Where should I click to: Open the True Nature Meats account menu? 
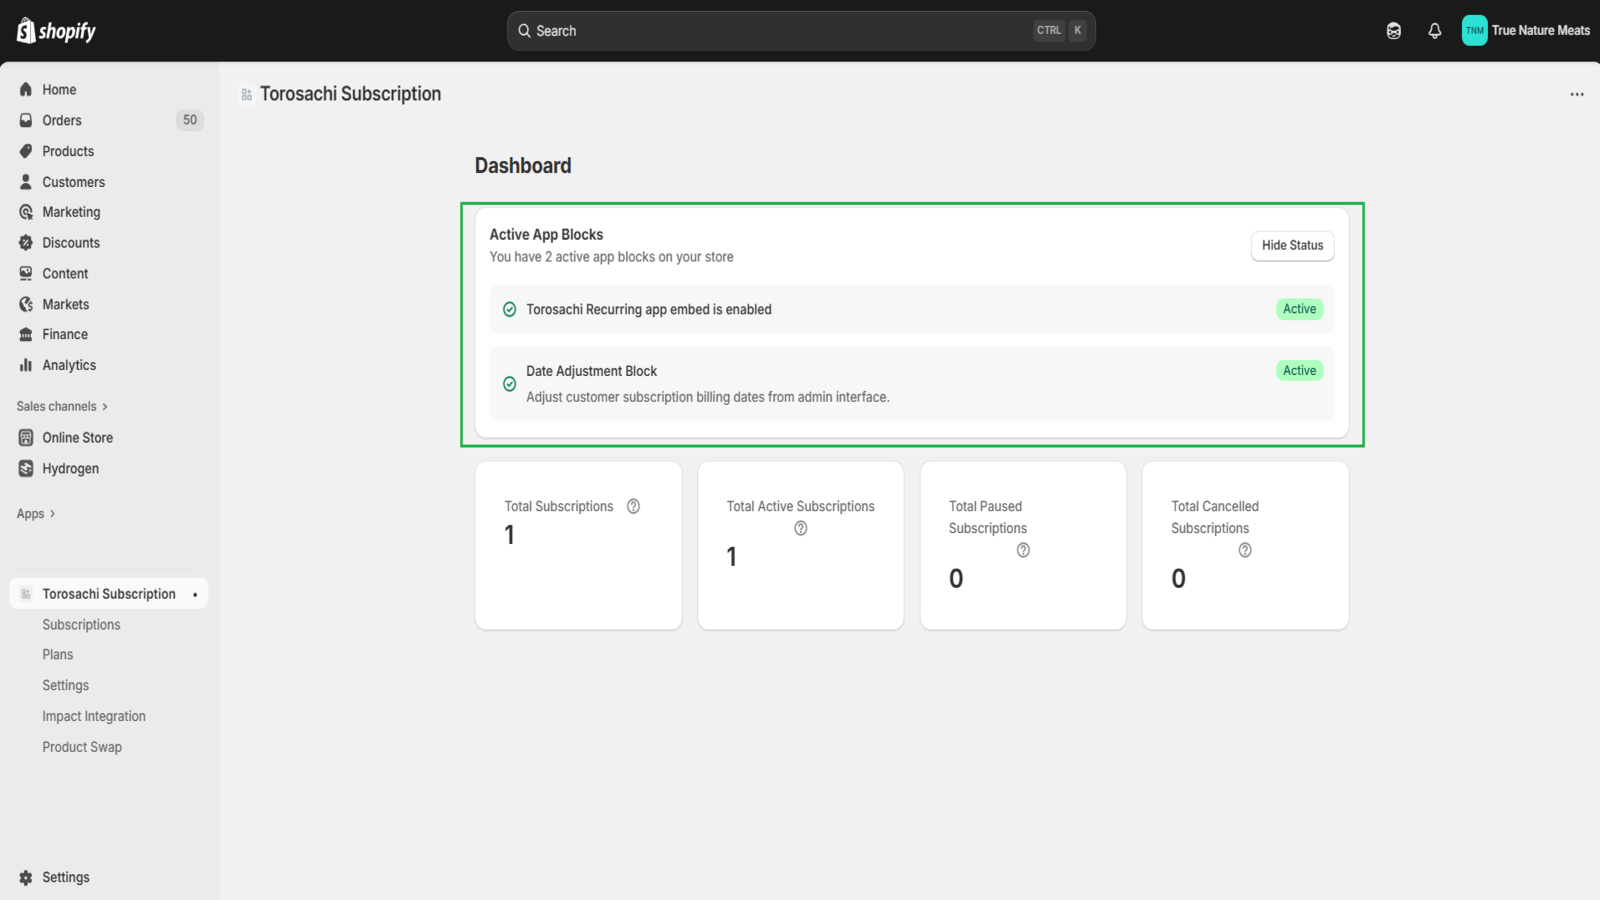(x=1526, y=30)
